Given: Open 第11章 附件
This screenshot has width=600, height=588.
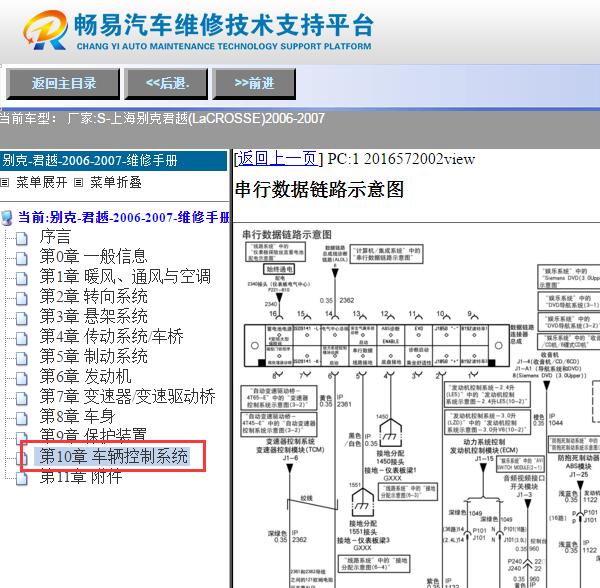Looking at the screenshot, I should tap(81, 477).
